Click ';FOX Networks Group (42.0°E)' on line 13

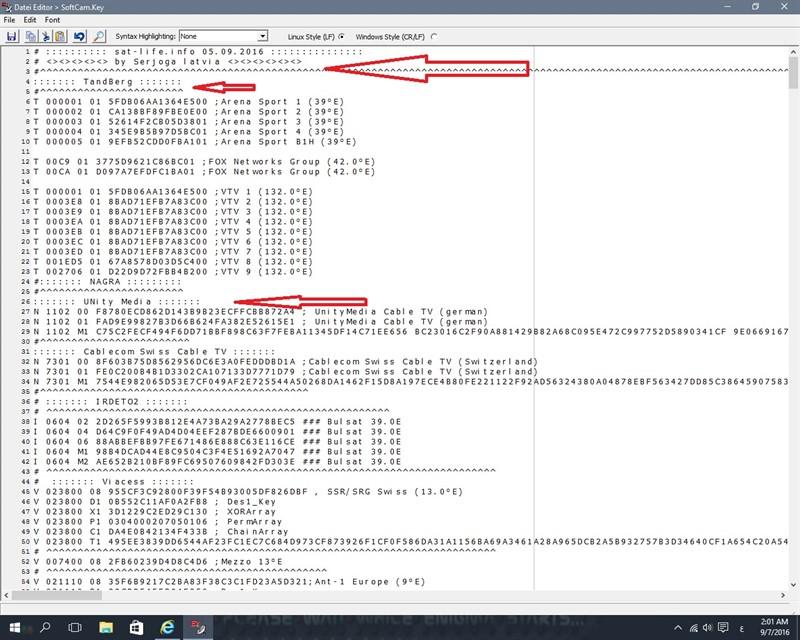click(x=288, y=172)
